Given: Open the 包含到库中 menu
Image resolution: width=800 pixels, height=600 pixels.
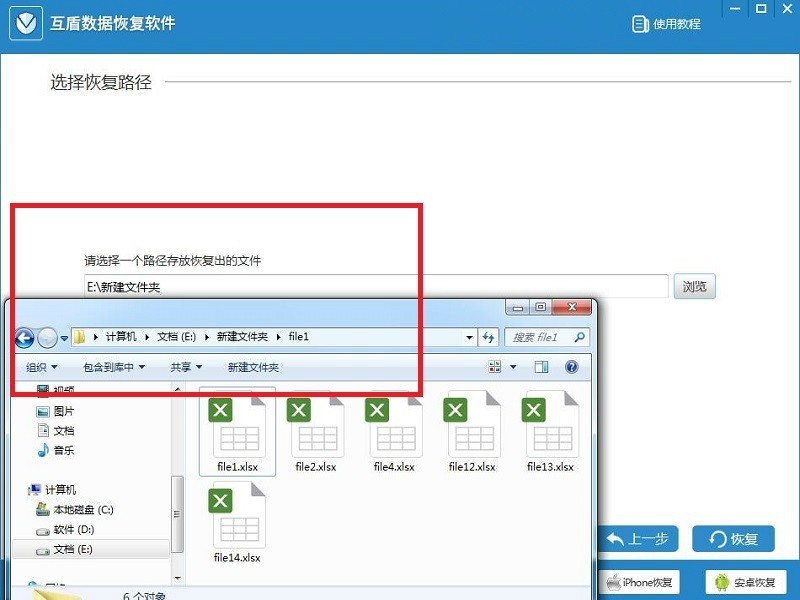Looking at the screenshot, I should pyautogui.click(x=114, y=367).
